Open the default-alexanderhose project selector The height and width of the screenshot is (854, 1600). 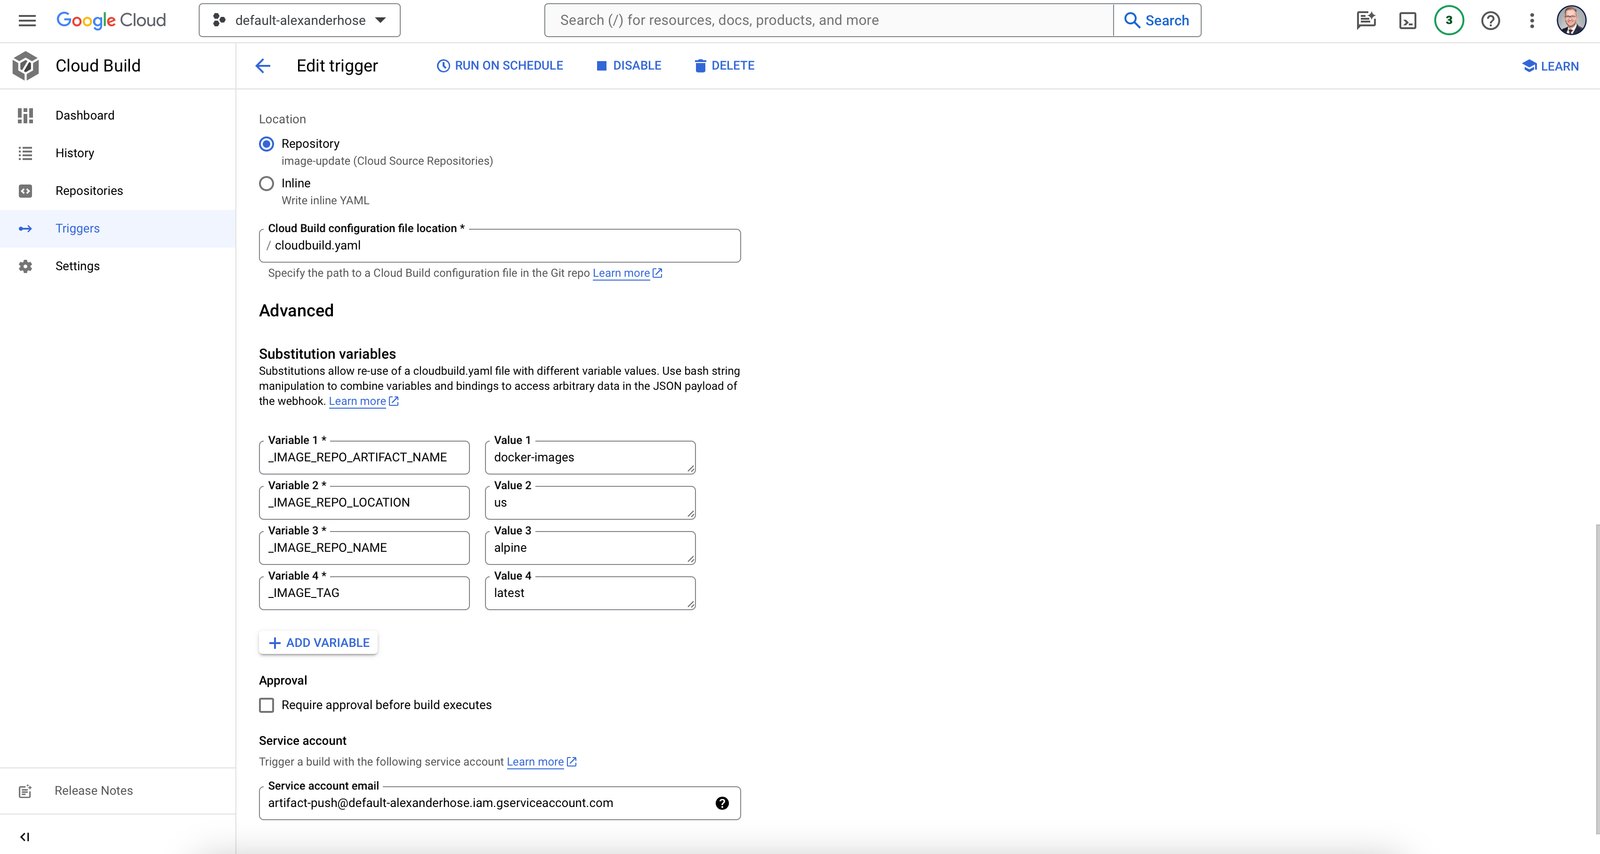click(x=300, y=20)
